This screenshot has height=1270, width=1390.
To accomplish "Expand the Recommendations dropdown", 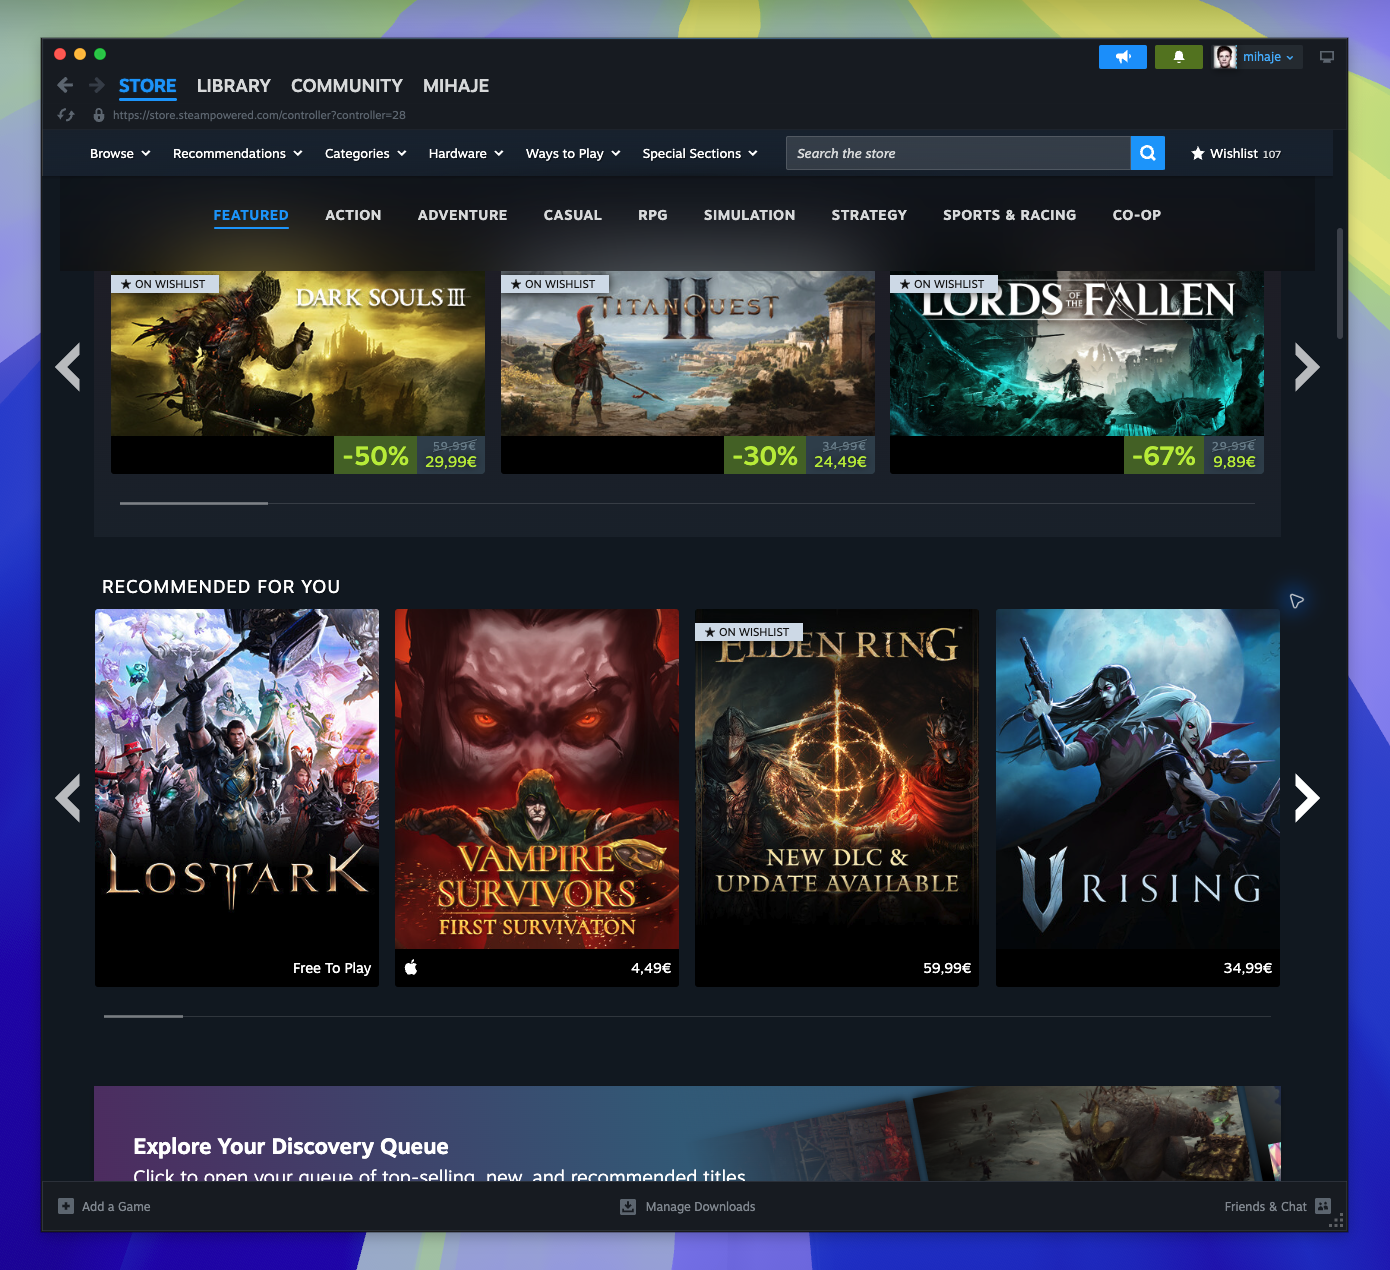I will 238,153.
